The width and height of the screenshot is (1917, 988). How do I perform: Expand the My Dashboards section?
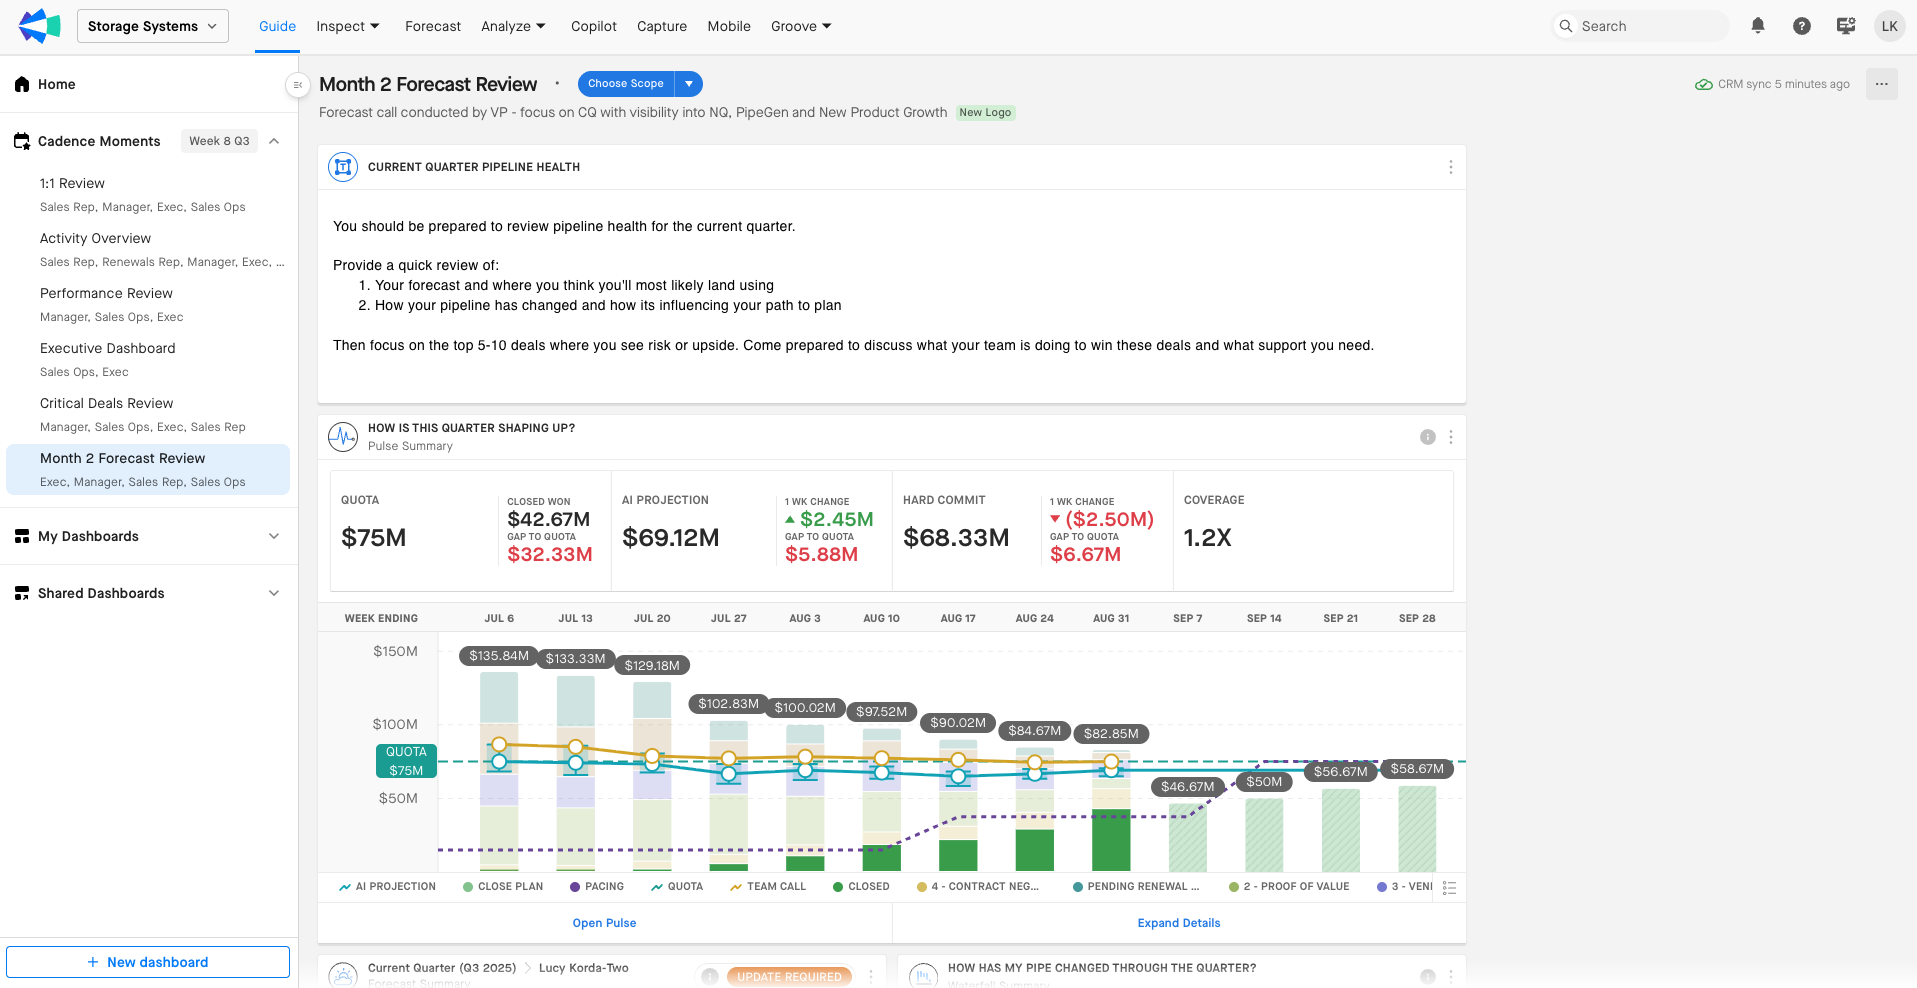[273, 536]
